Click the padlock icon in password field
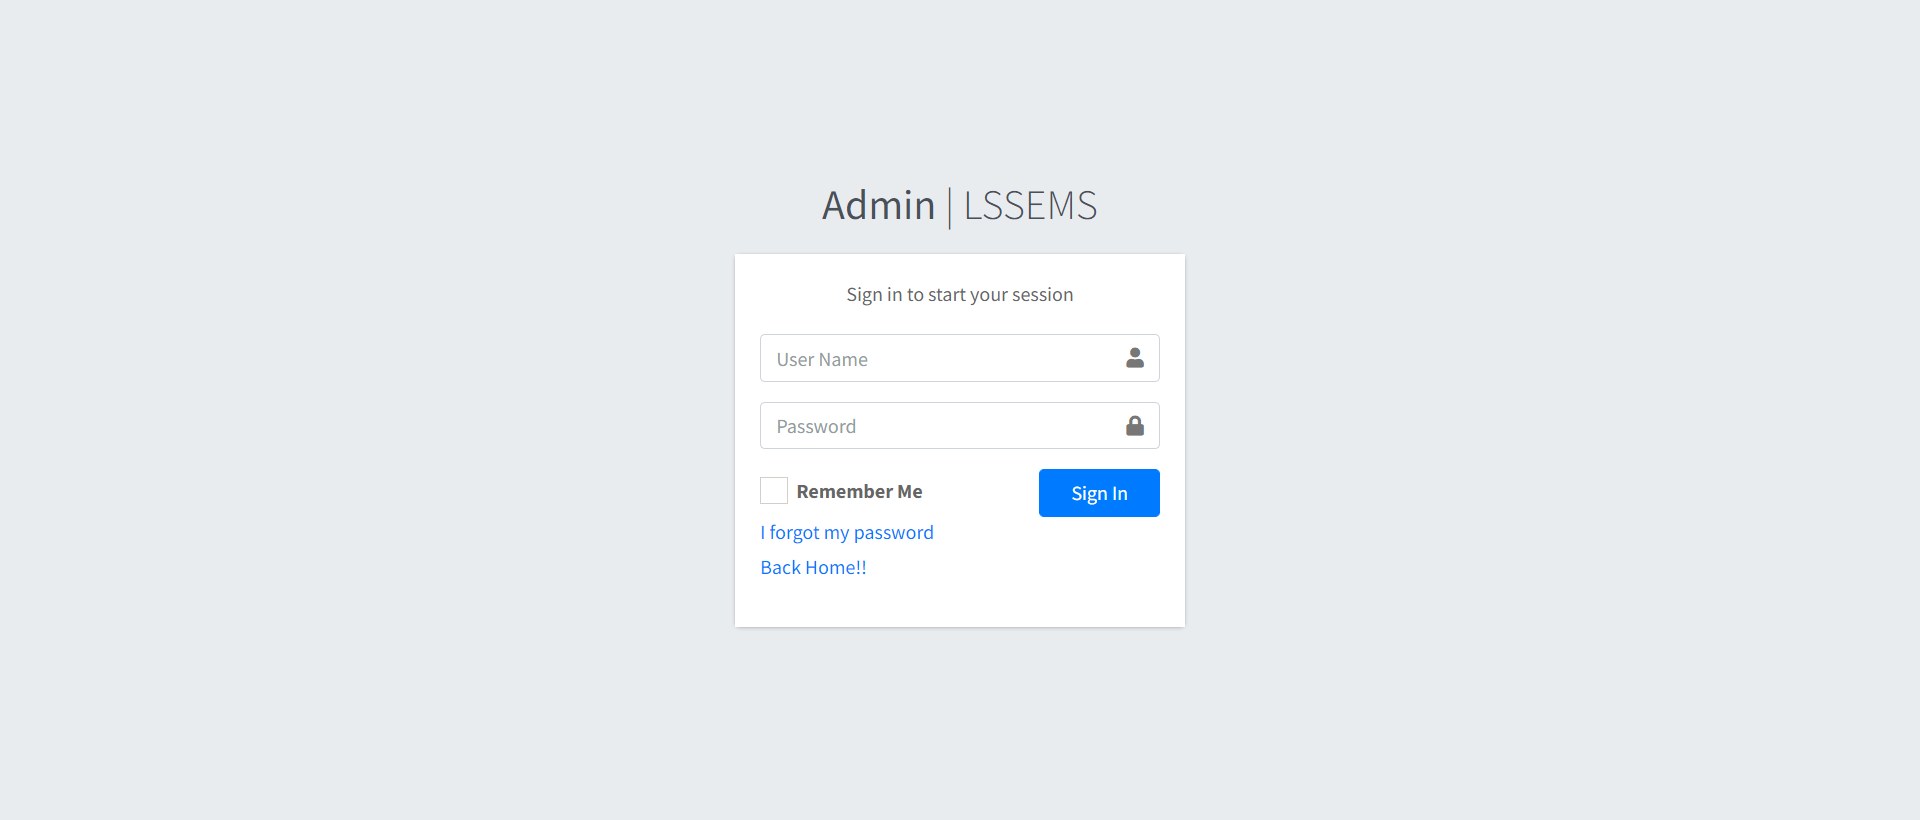Viewport: 1920px width, 820px height. click(x=1135, y=425)
